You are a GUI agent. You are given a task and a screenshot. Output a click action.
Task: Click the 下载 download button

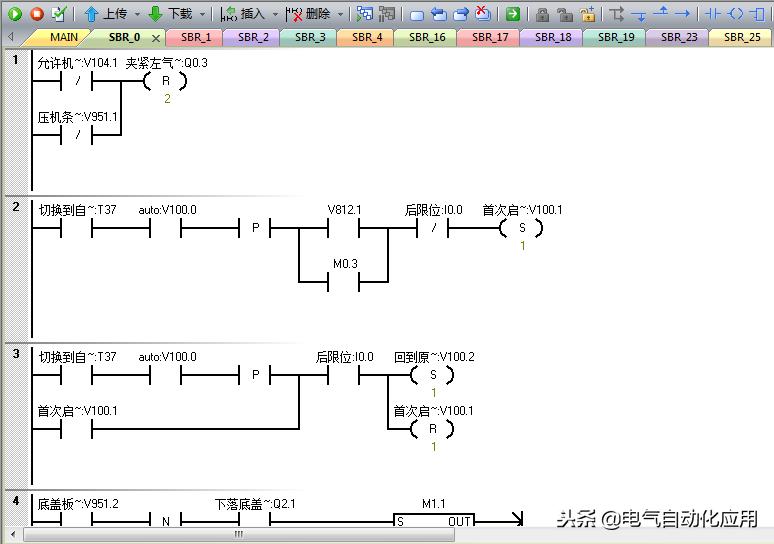click(171, 14)
